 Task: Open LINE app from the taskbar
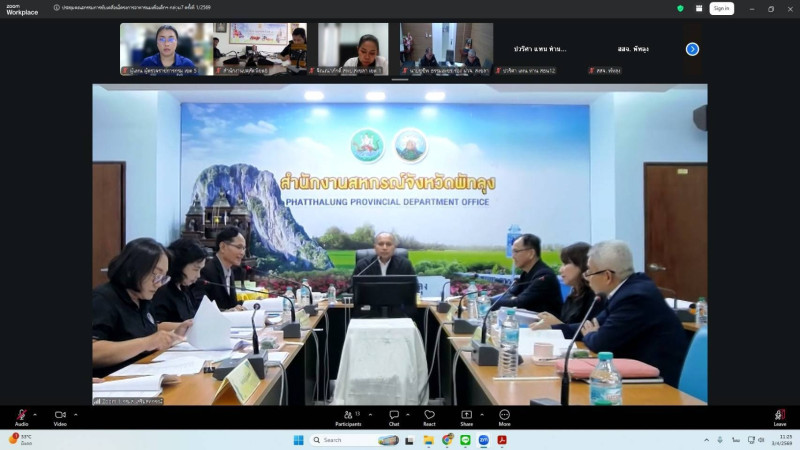(465, 440)
